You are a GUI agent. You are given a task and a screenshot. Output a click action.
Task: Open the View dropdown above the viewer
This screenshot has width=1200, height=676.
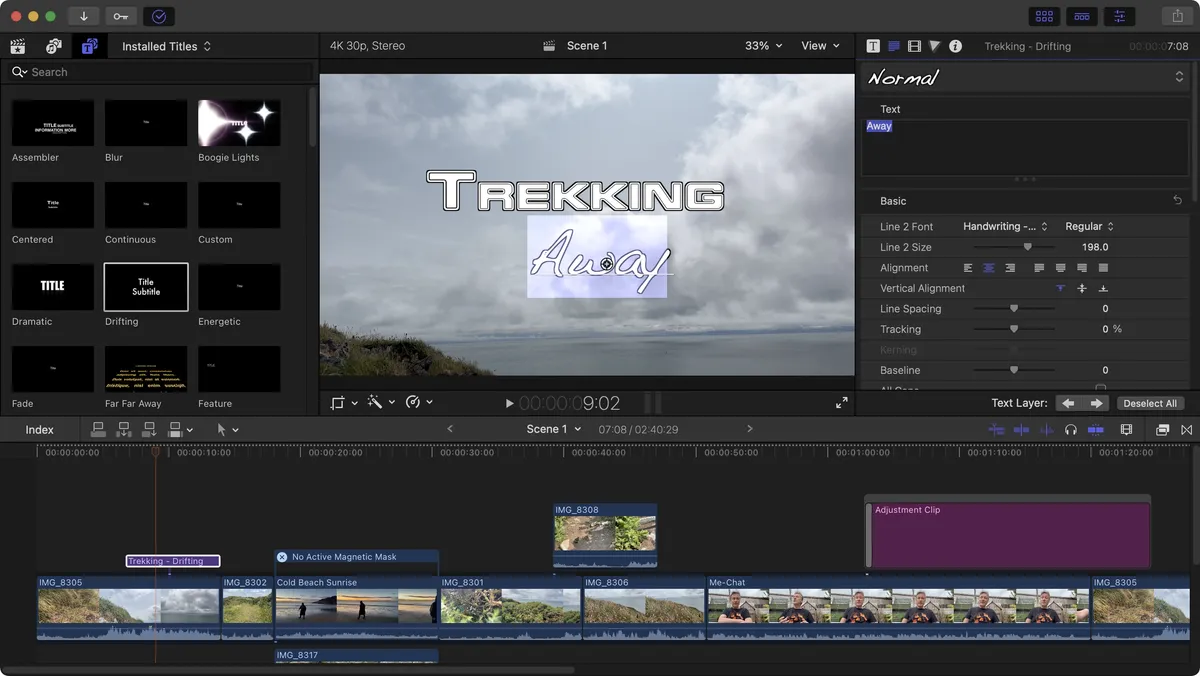820,45
